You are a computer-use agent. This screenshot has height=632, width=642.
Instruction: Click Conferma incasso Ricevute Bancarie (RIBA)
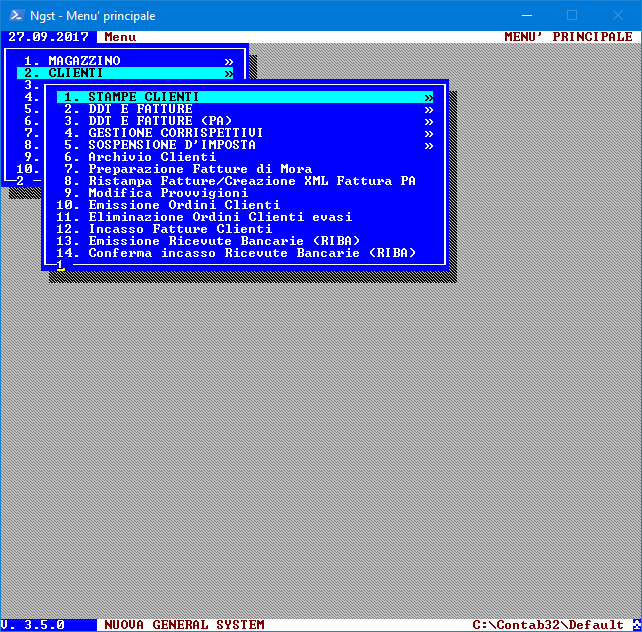(x=252, y=253)
